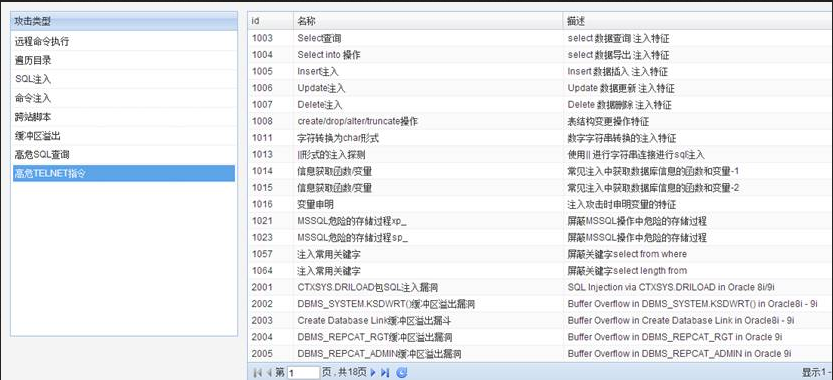Sort by the id column header
Screen dimensions: 833x380
click(x=270, y=21)
